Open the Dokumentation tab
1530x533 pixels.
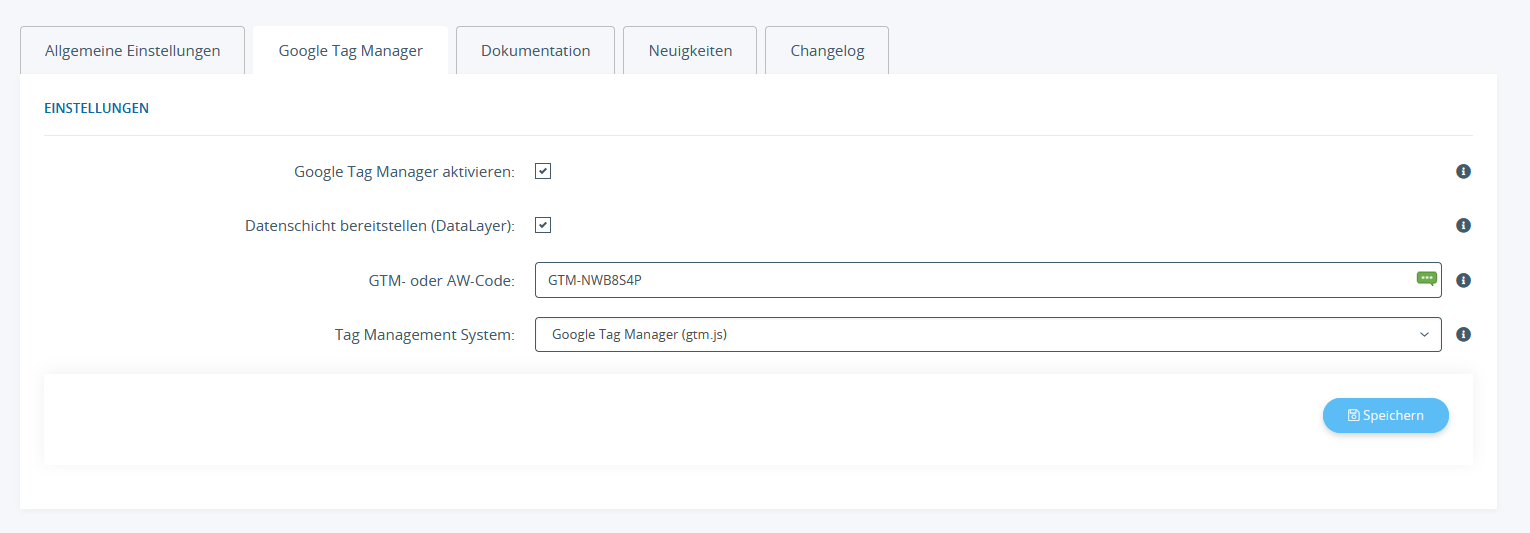pyautogui.click(x=535, y=50)
